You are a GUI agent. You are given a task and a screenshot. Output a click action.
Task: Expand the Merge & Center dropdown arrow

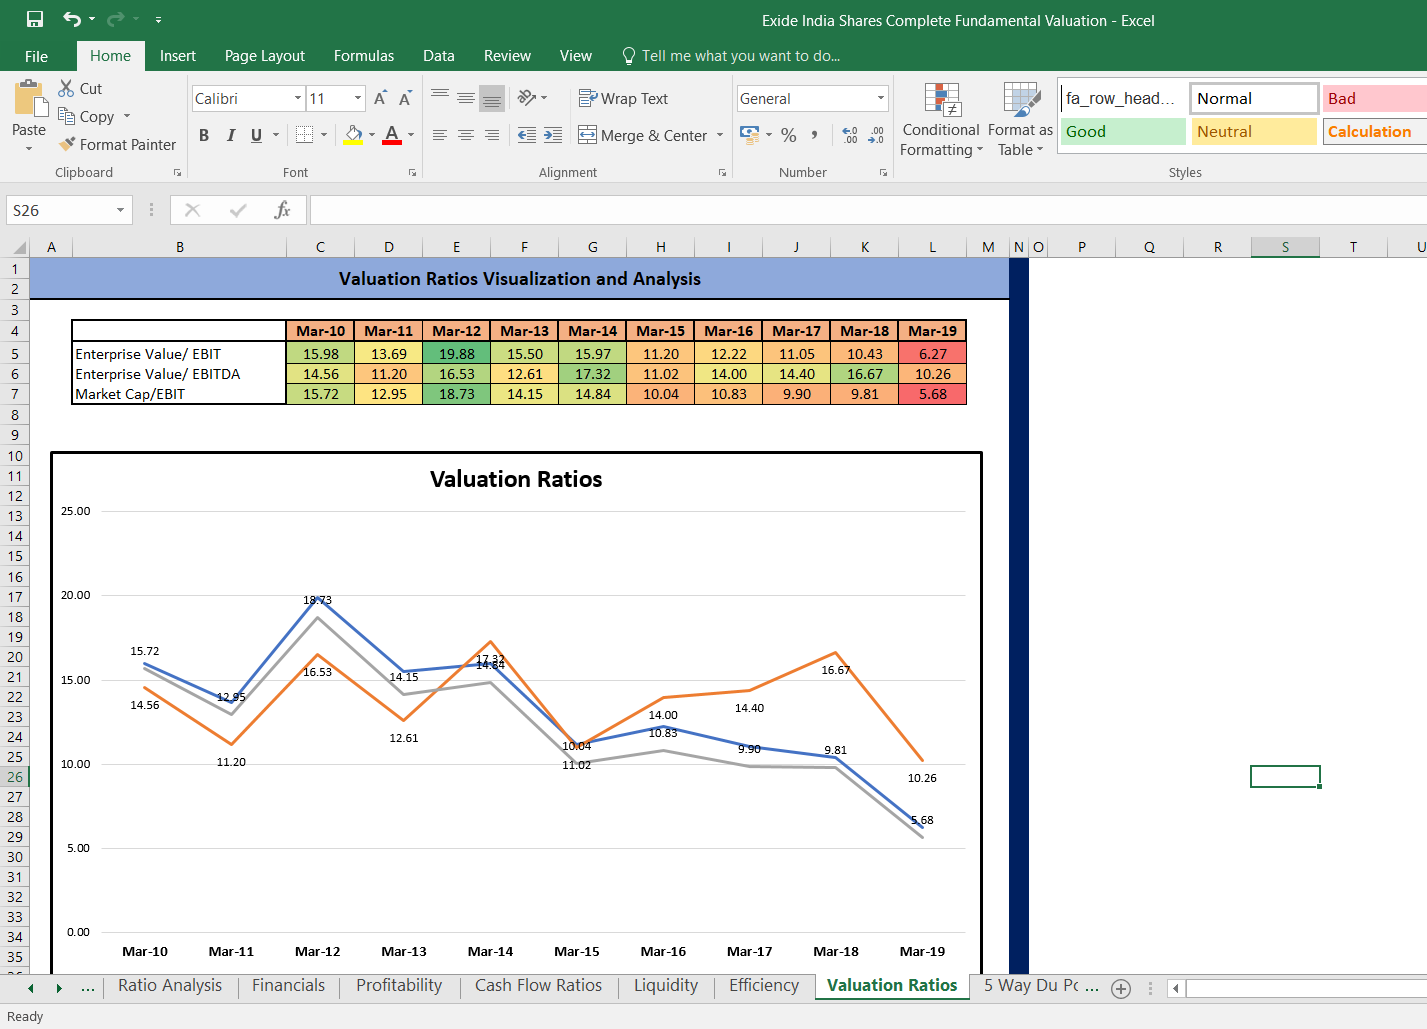pyautogui.click(x=720, y=135)
